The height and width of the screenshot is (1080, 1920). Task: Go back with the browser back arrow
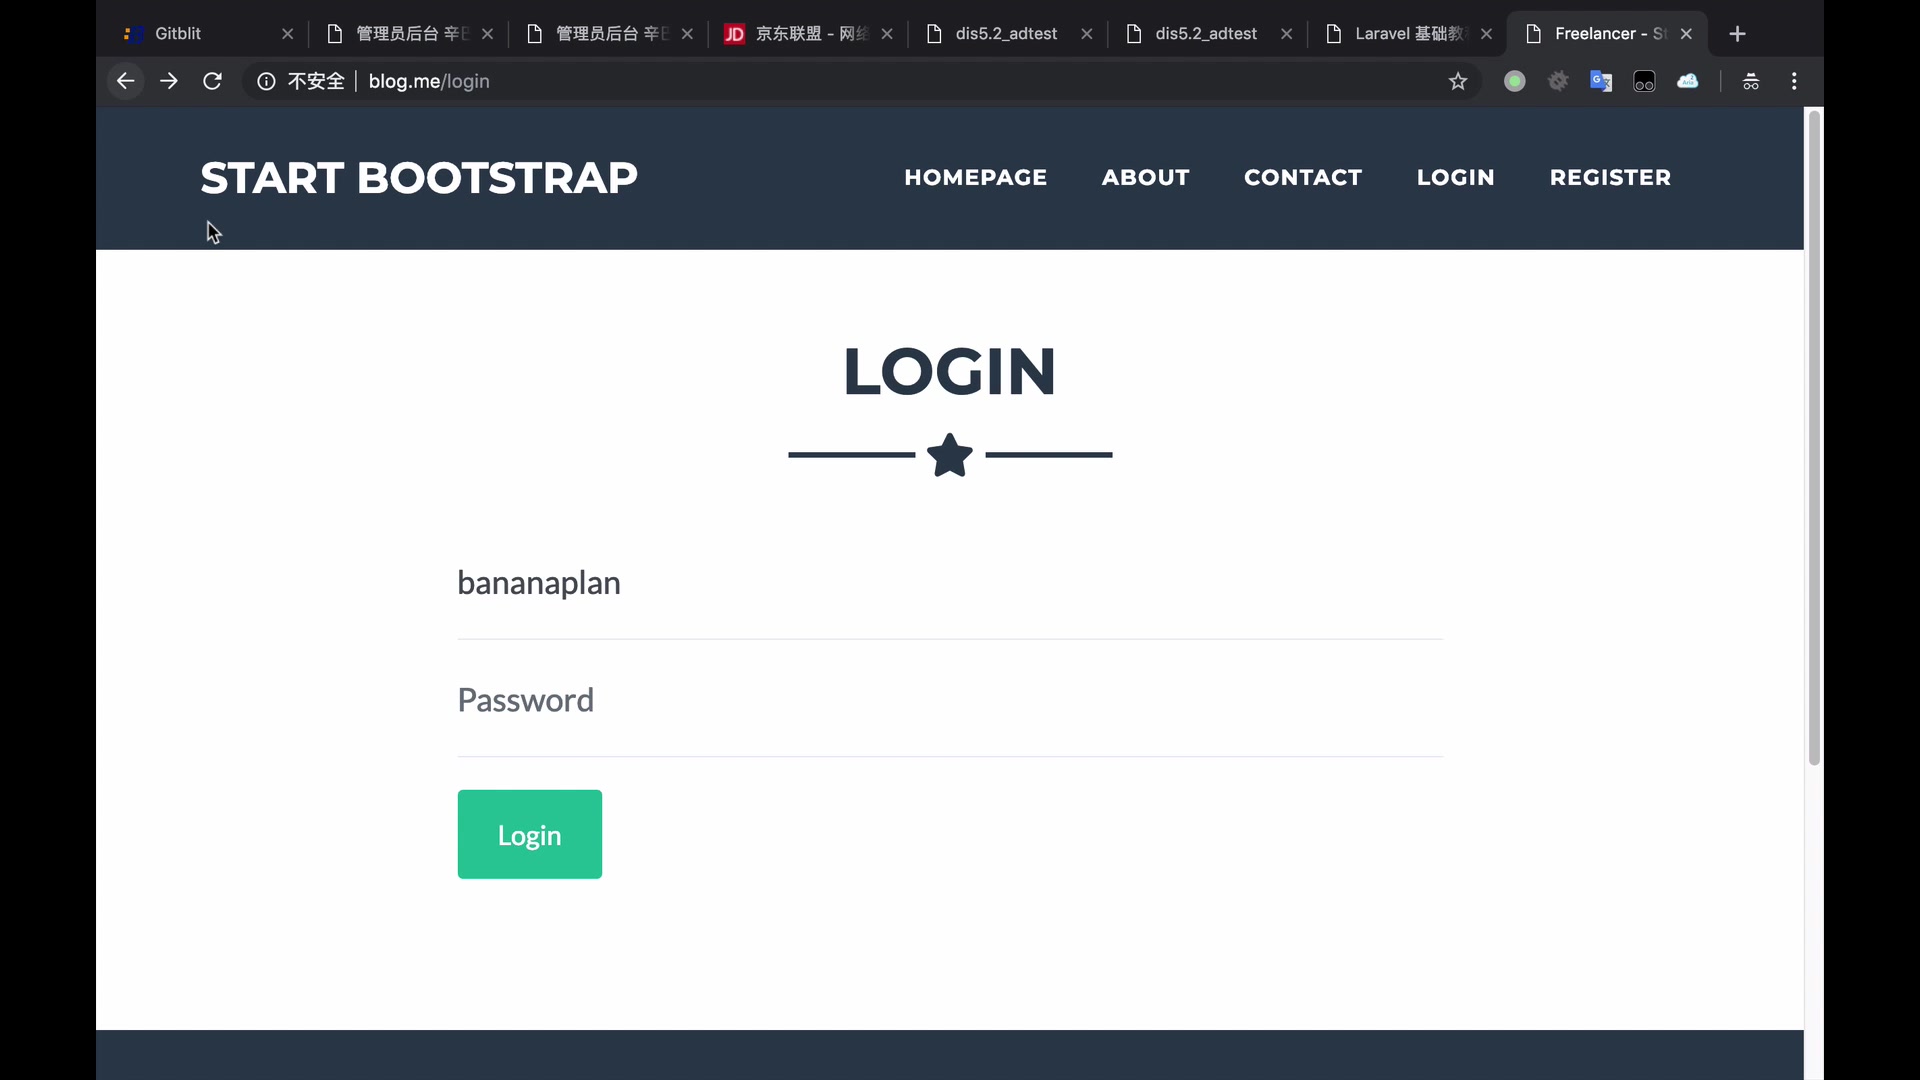click(x=125, y=81)
